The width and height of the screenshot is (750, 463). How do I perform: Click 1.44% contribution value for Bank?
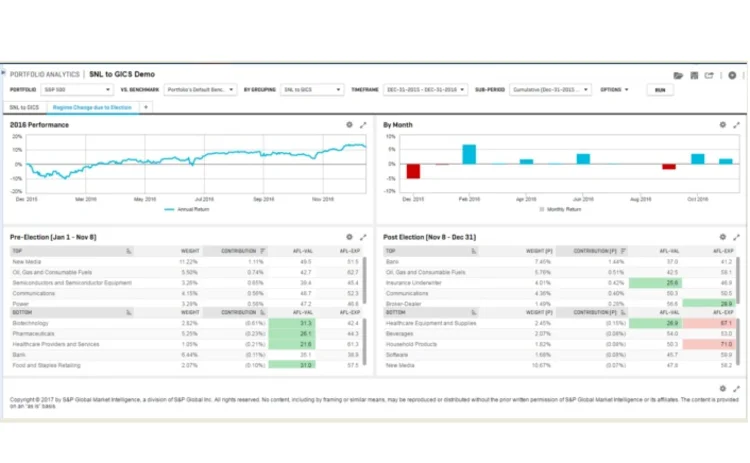616,262
